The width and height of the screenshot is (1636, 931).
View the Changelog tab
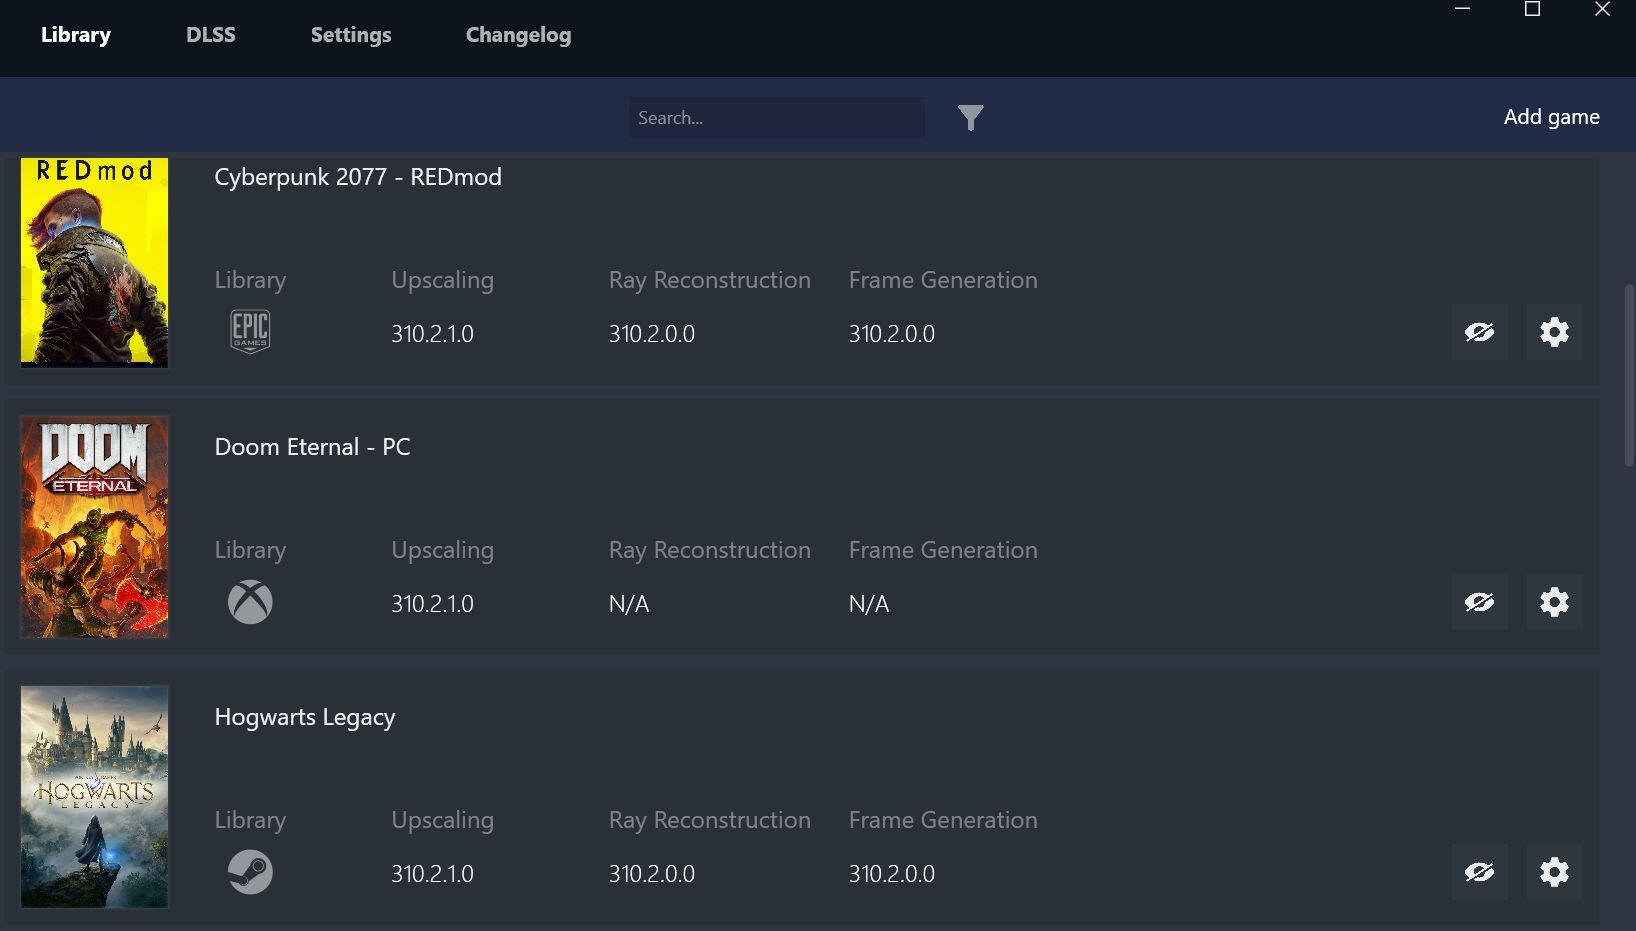click(518, 35)
